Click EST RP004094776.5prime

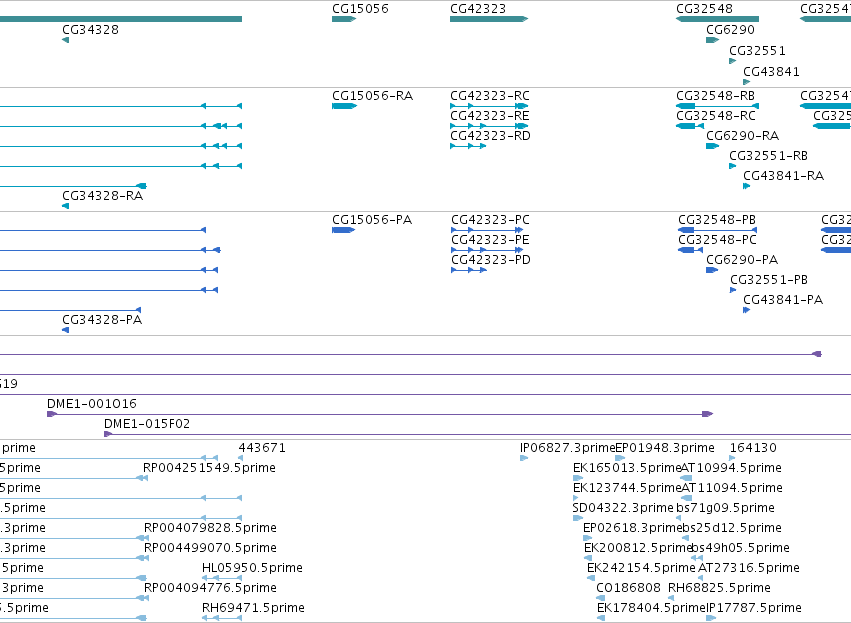210,588
